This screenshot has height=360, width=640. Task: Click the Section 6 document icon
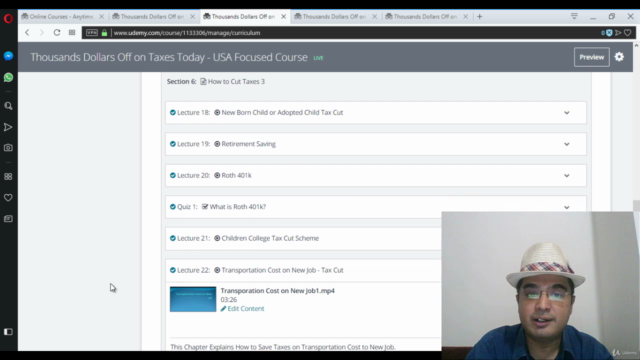coord(203,82)
